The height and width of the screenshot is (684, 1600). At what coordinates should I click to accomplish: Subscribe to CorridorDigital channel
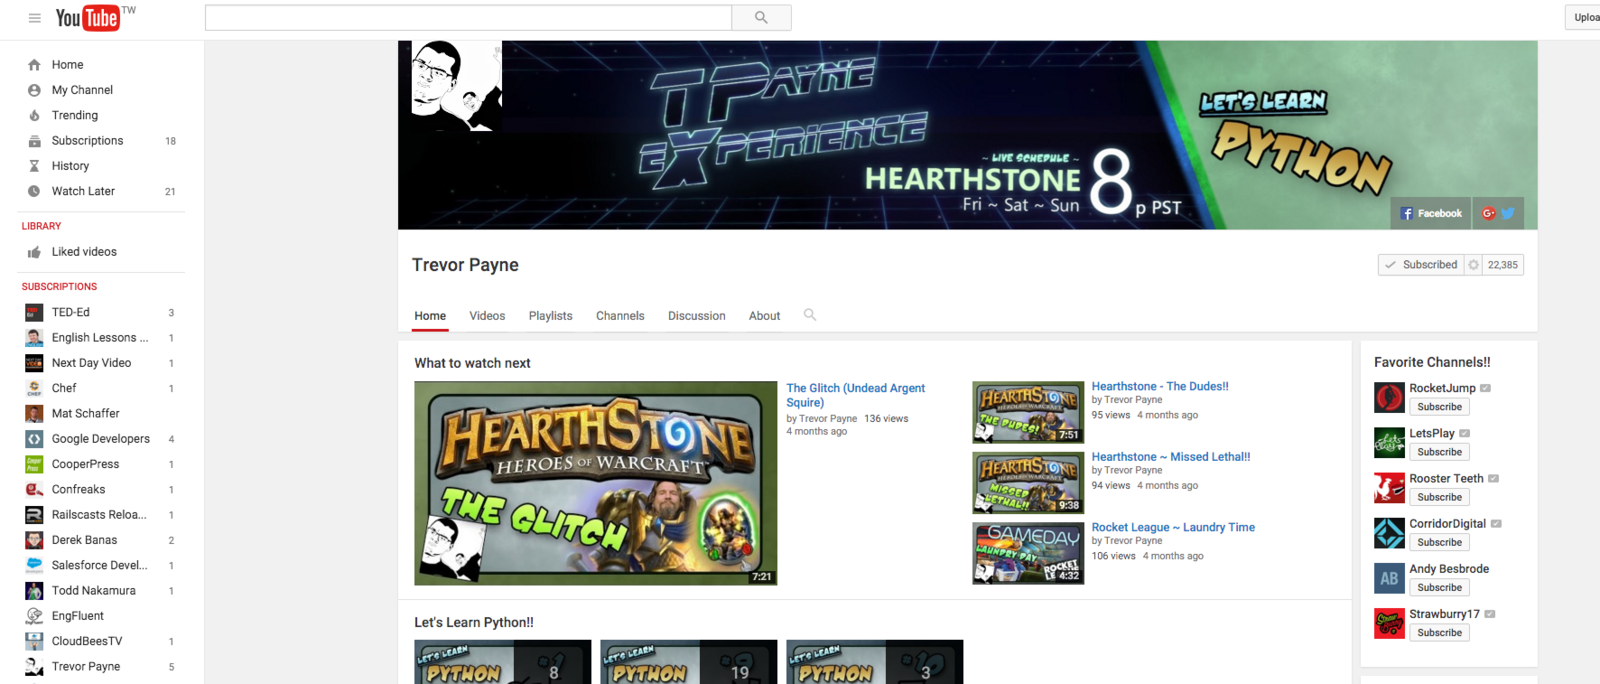click(x=1439, y=542)
